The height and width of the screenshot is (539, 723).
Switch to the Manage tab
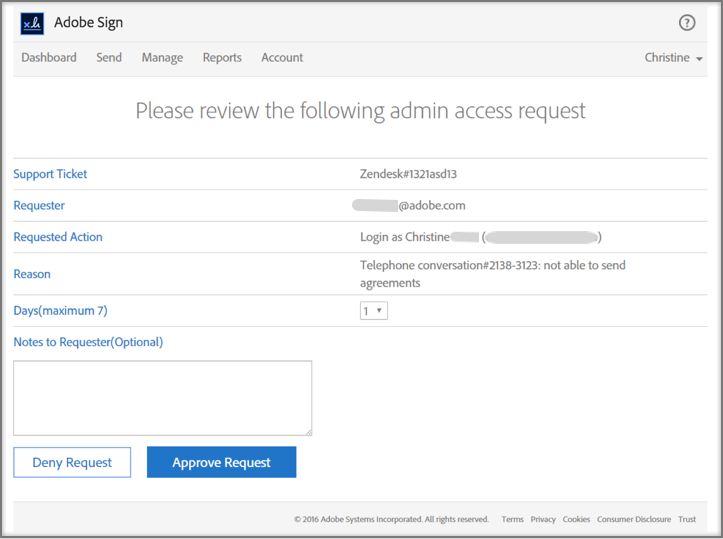pos(162,58)
